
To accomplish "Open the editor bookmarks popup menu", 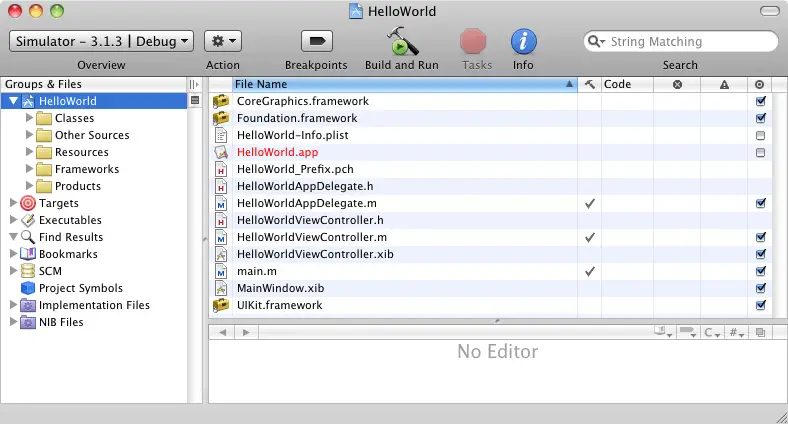I will (663, 332).
